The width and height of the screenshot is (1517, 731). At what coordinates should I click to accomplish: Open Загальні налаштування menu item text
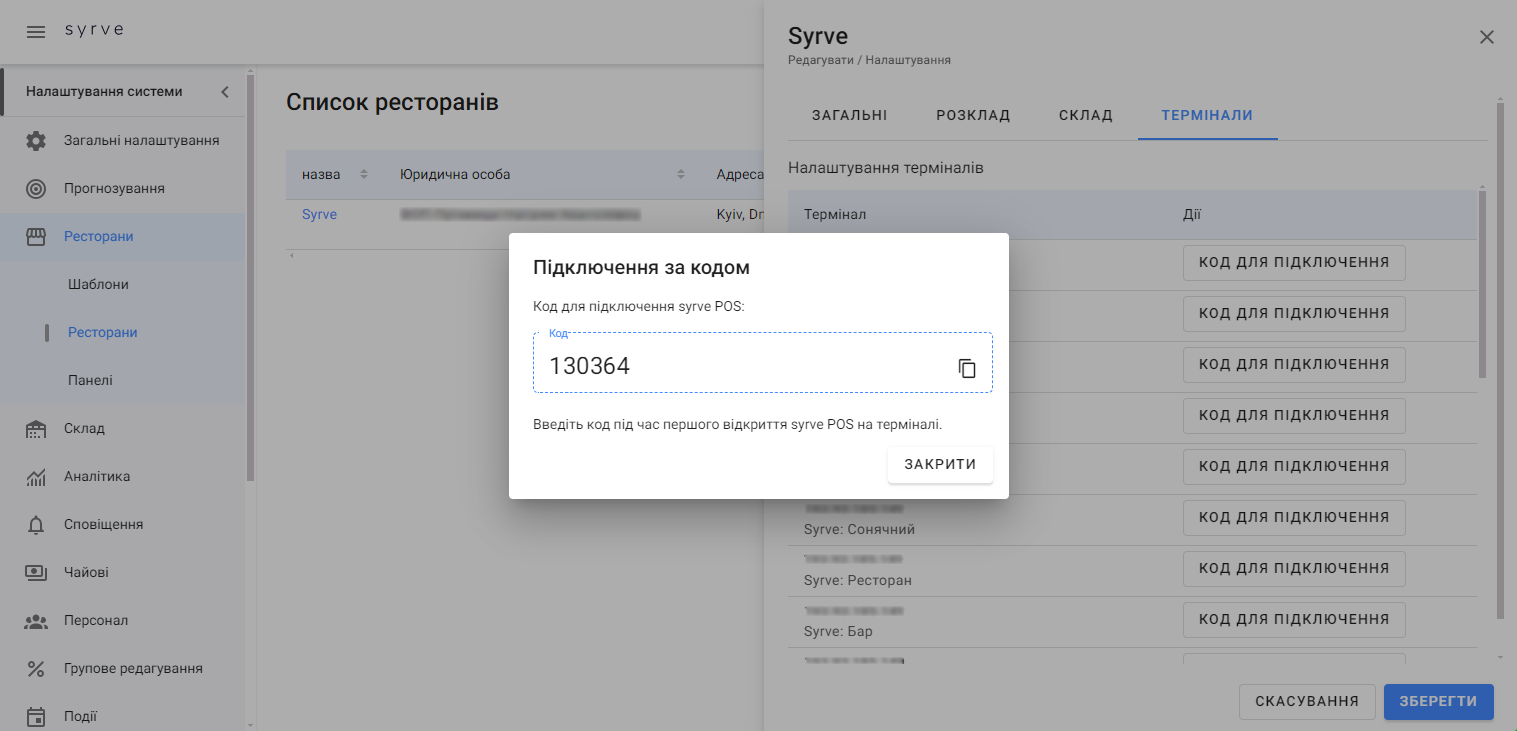[142, 141]
